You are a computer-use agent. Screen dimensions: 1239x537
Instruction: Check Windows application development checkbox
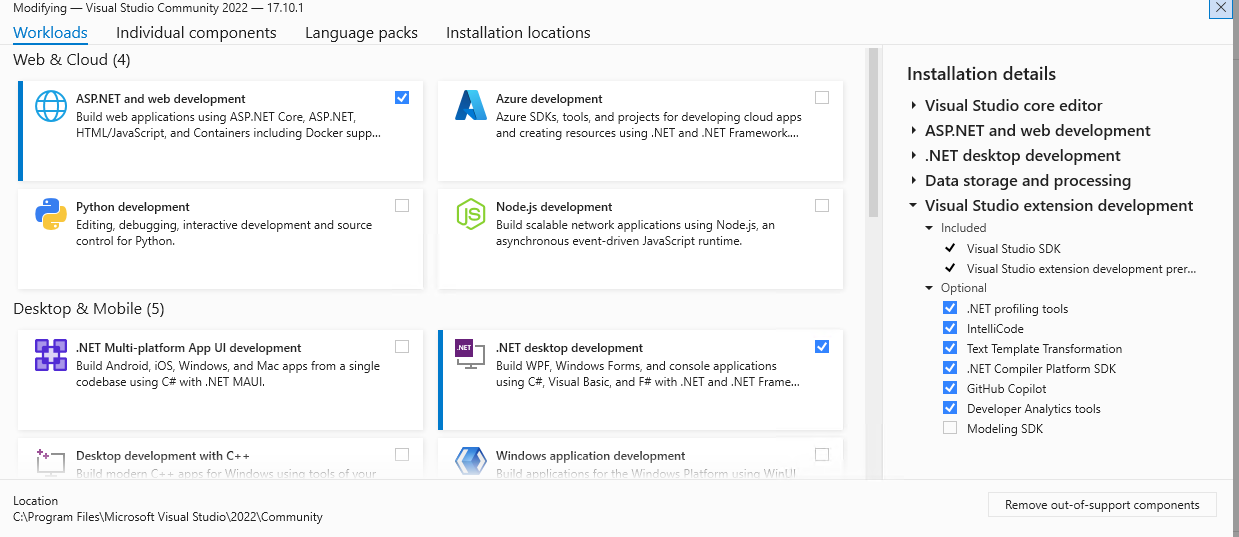pyautogui.click(x=822, y=454)
